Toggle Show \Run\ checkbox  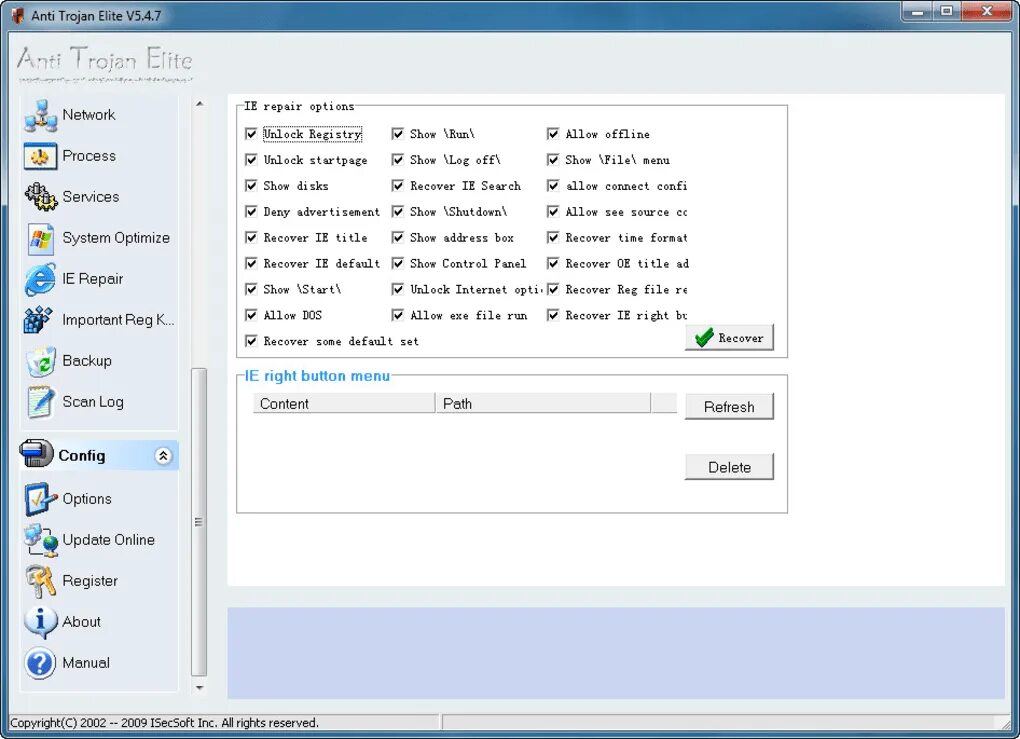pyautogui.click(x=397, y=134)
